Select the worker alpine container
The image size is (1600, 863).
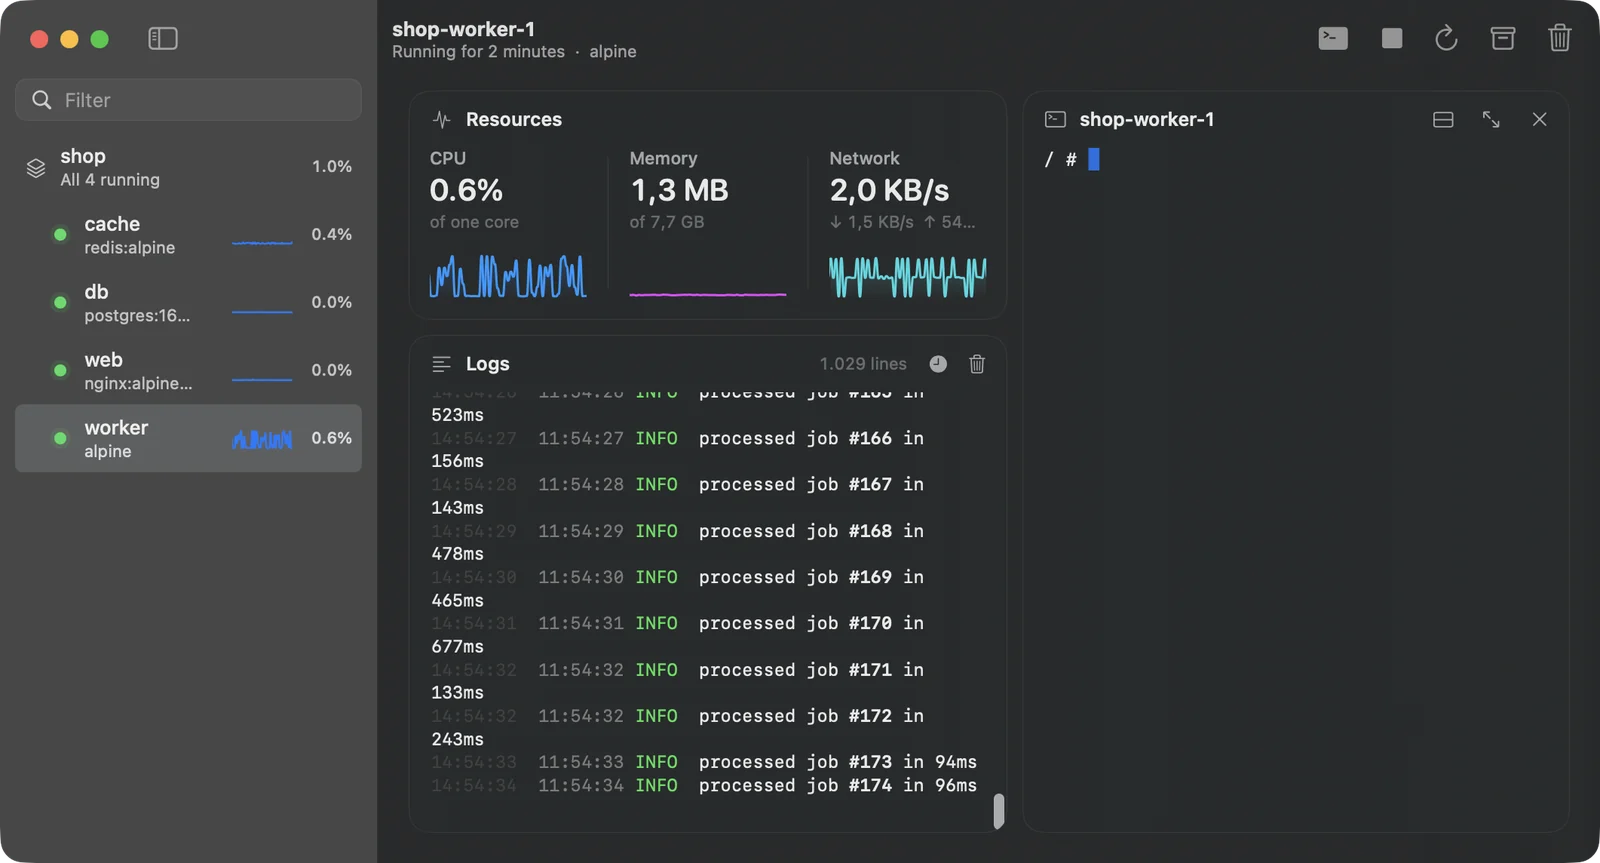point(188,438)
